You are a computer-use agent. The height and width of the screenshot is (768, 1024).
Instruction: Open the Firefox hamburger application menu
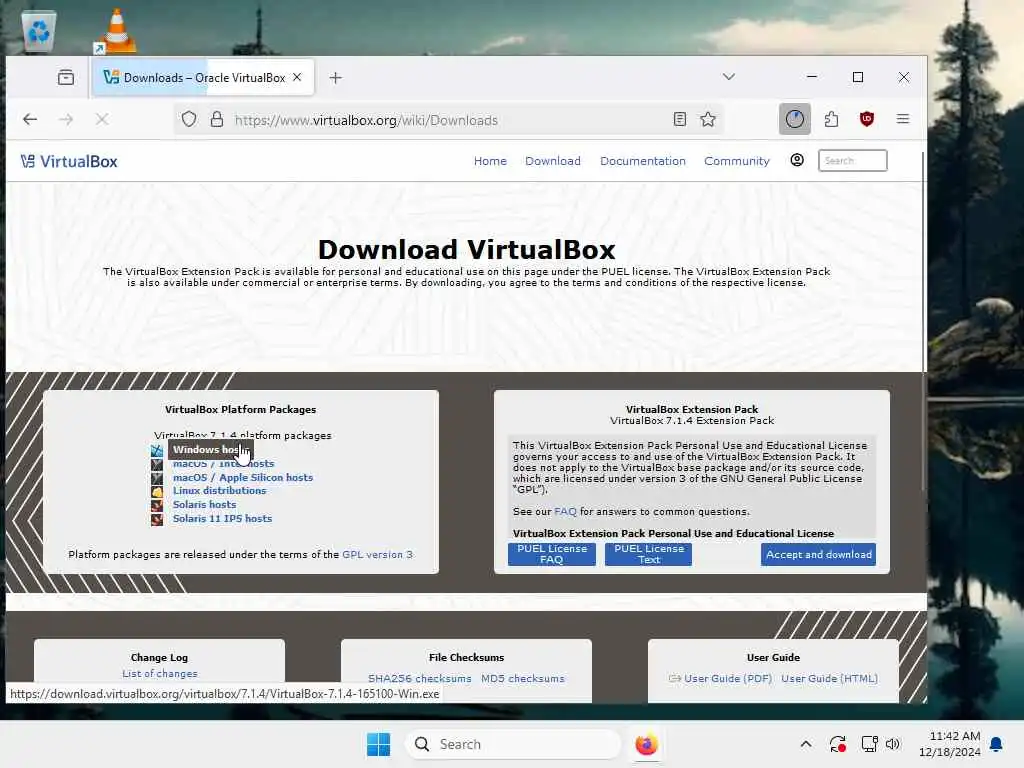(x=903, y=119)
